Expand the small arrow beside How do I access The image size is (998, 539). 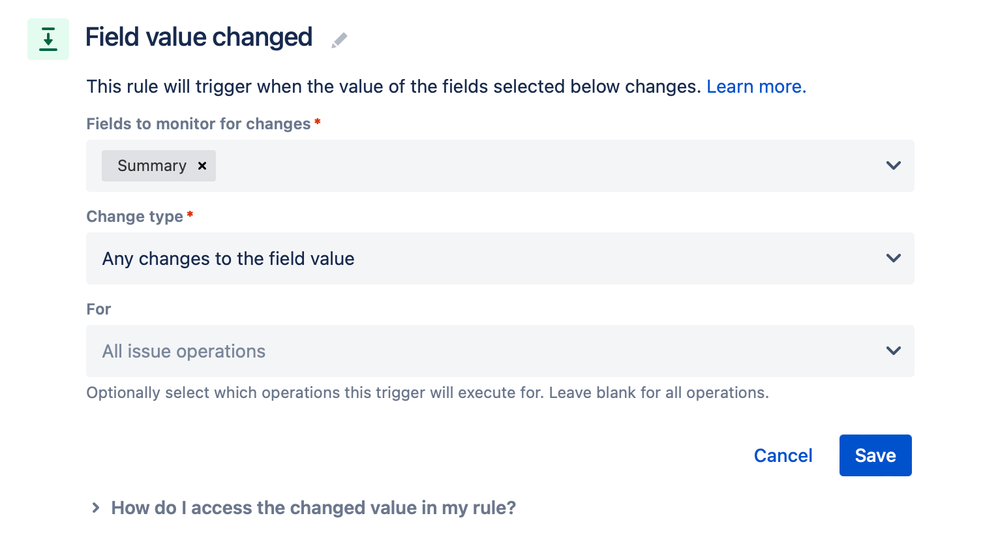pos(95,508)
